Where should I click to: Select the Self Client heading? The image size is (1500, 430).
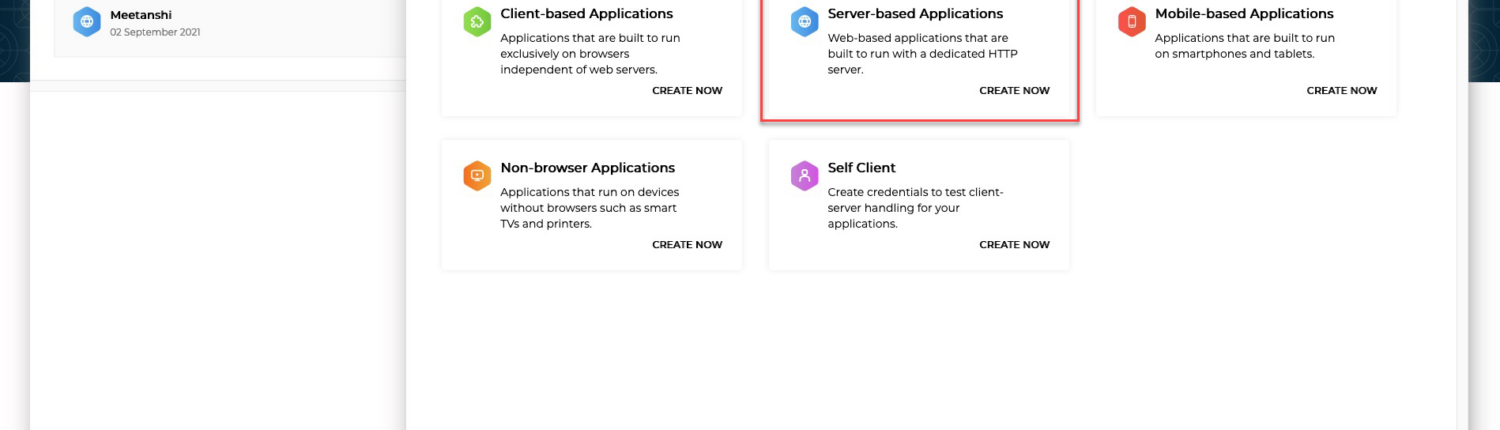coord(862,168)
